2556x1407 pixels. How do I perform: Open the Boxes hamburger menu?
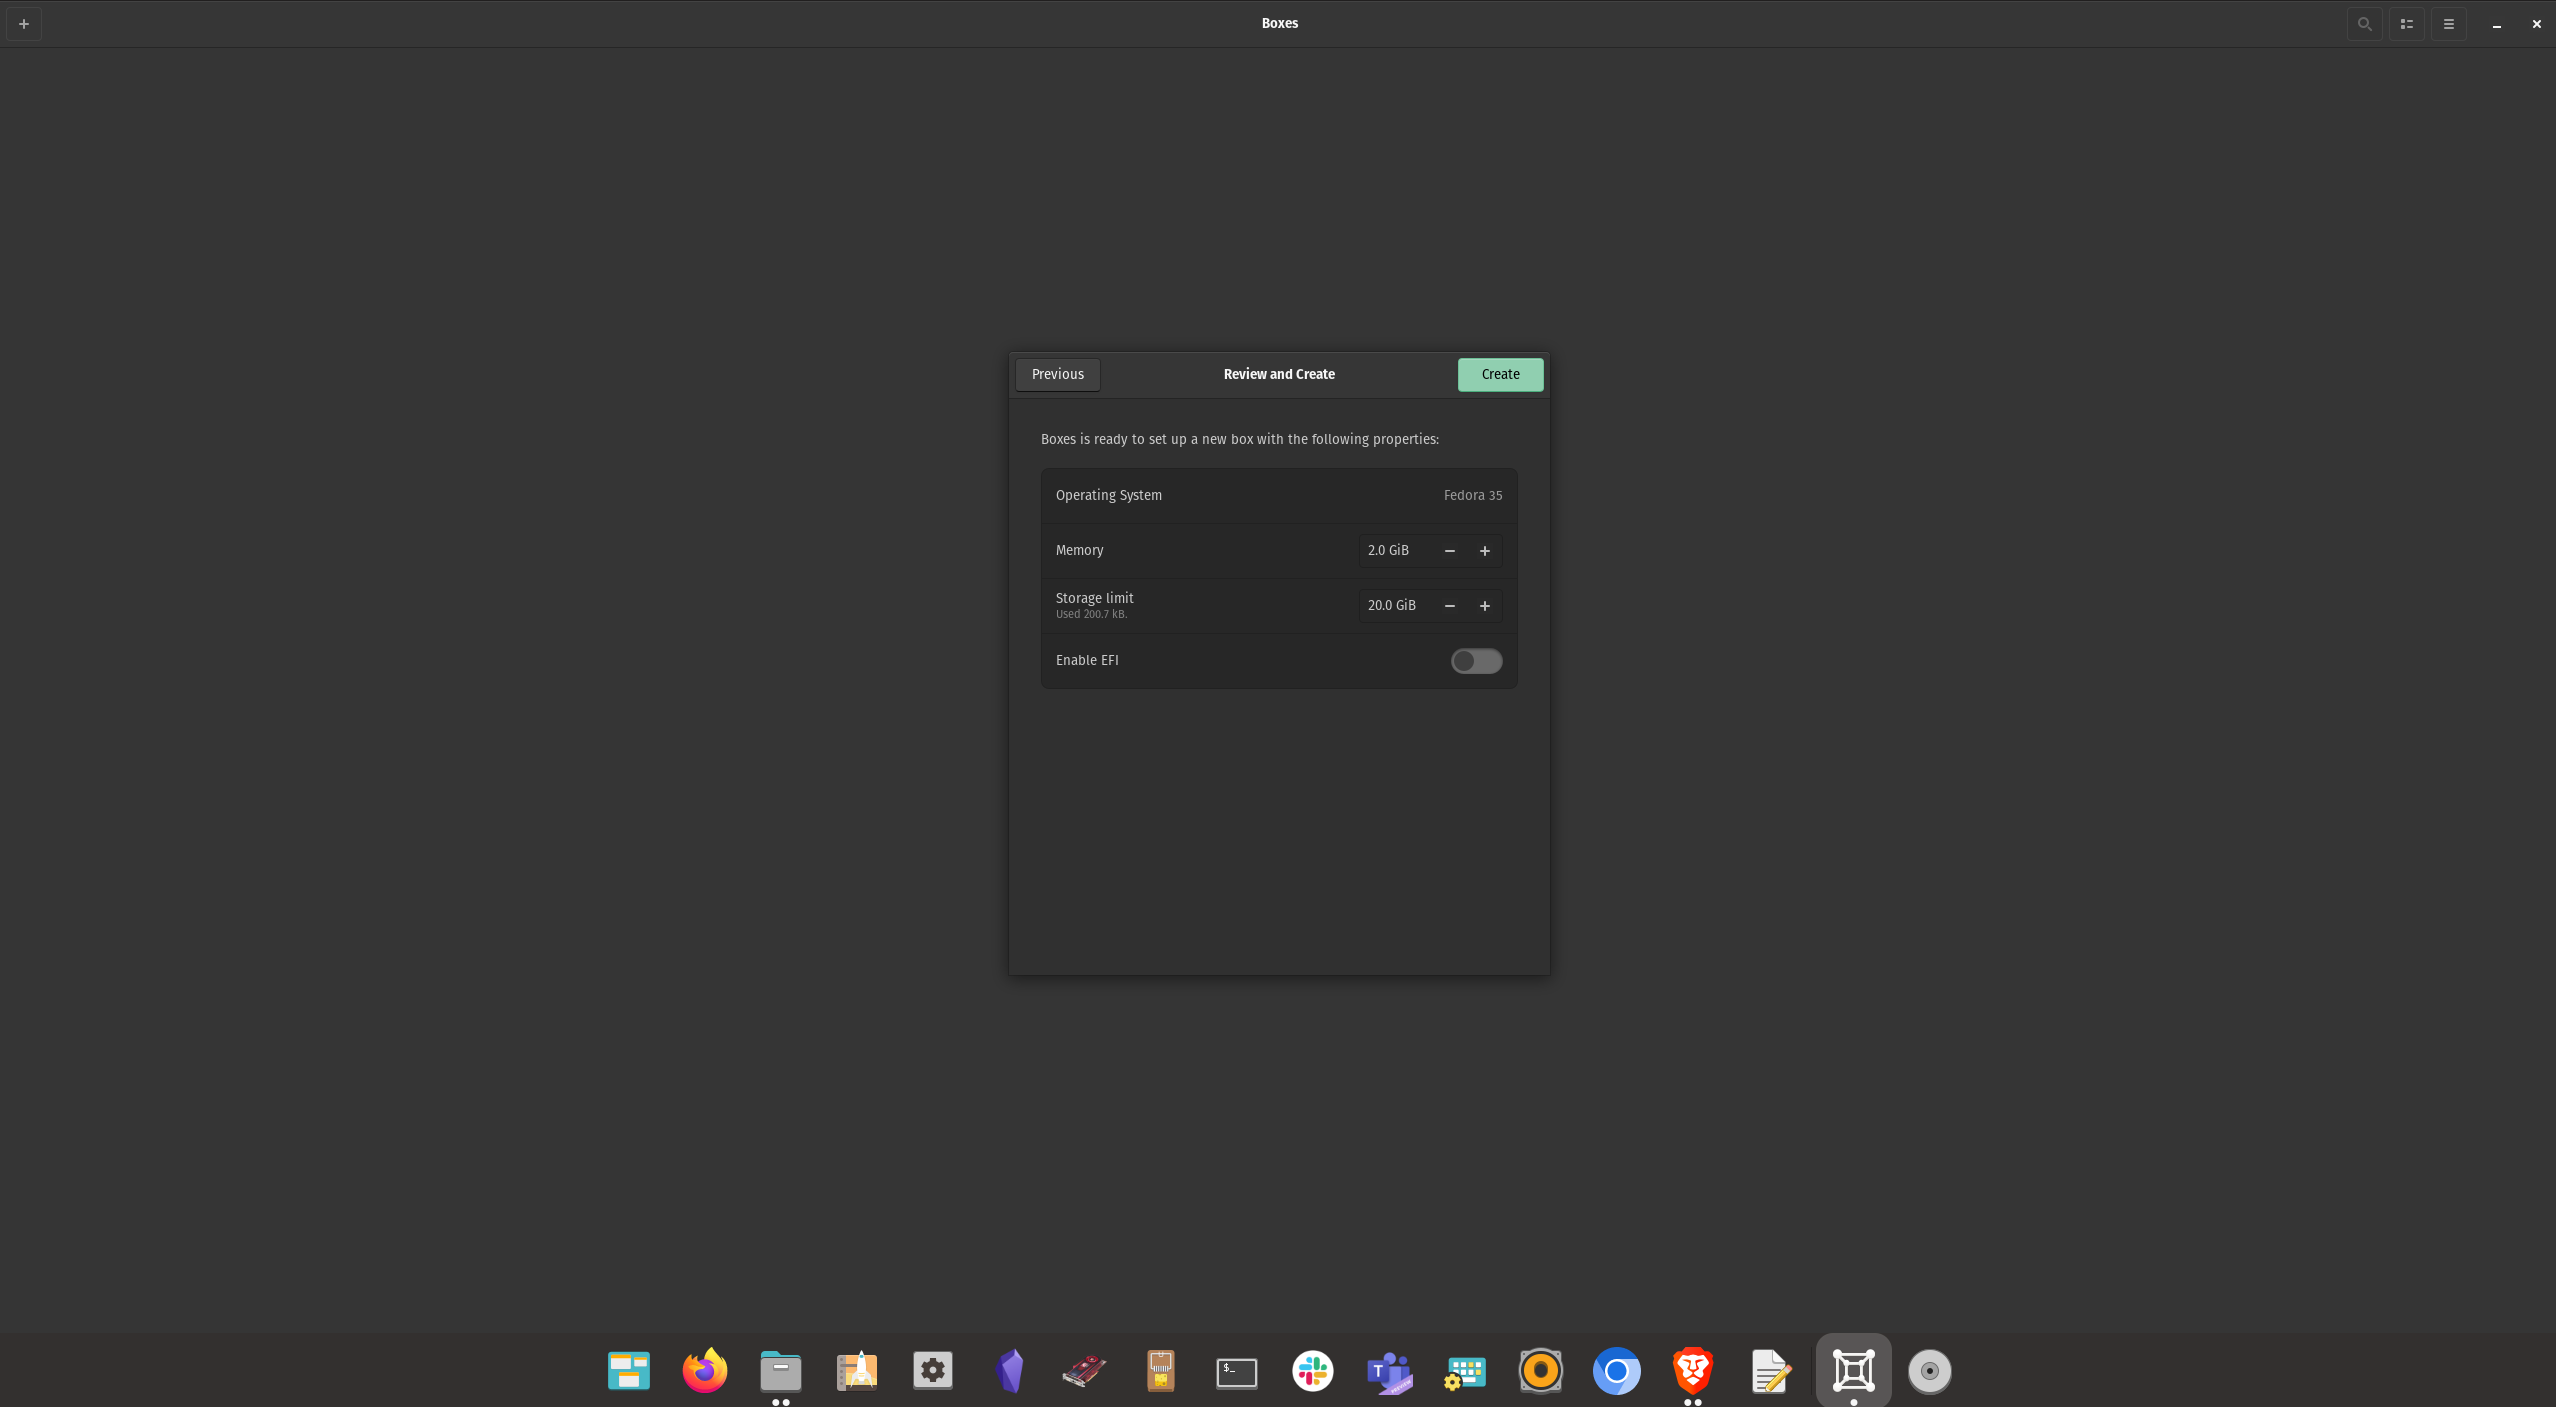point(2447,23)
